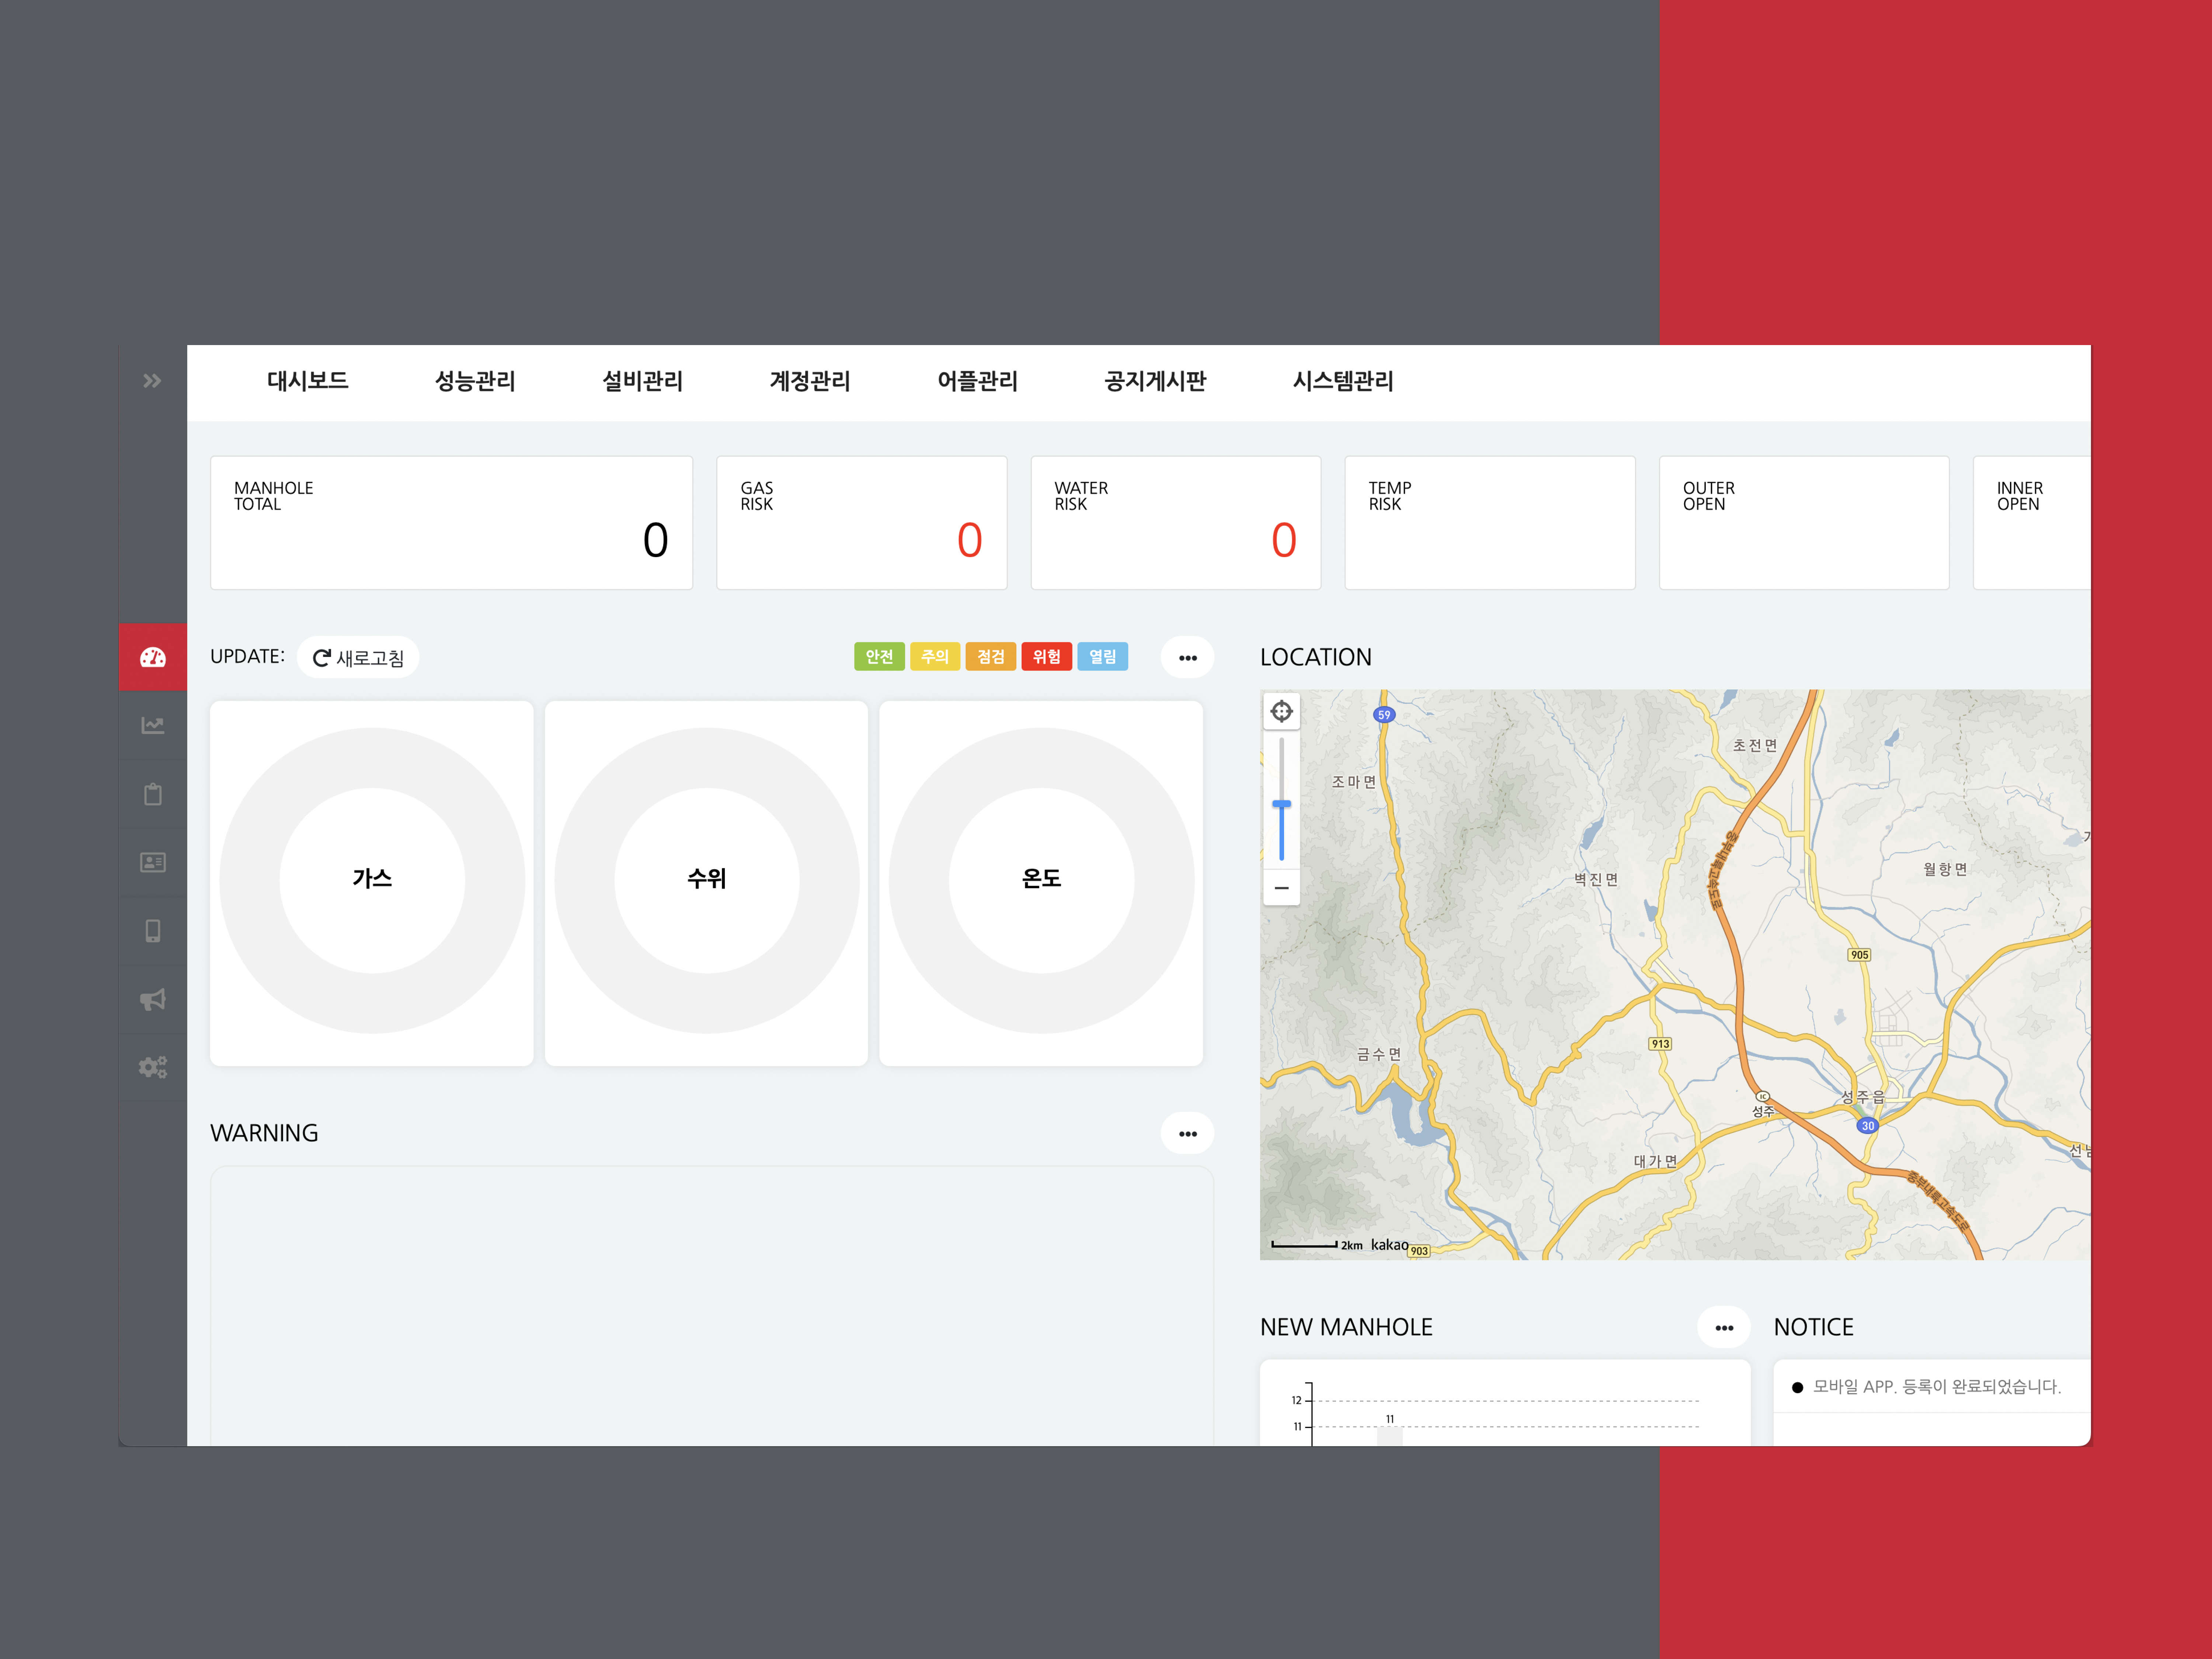
Task: Open the mobile phone sidebar icon
Action: tap(153, 931)
